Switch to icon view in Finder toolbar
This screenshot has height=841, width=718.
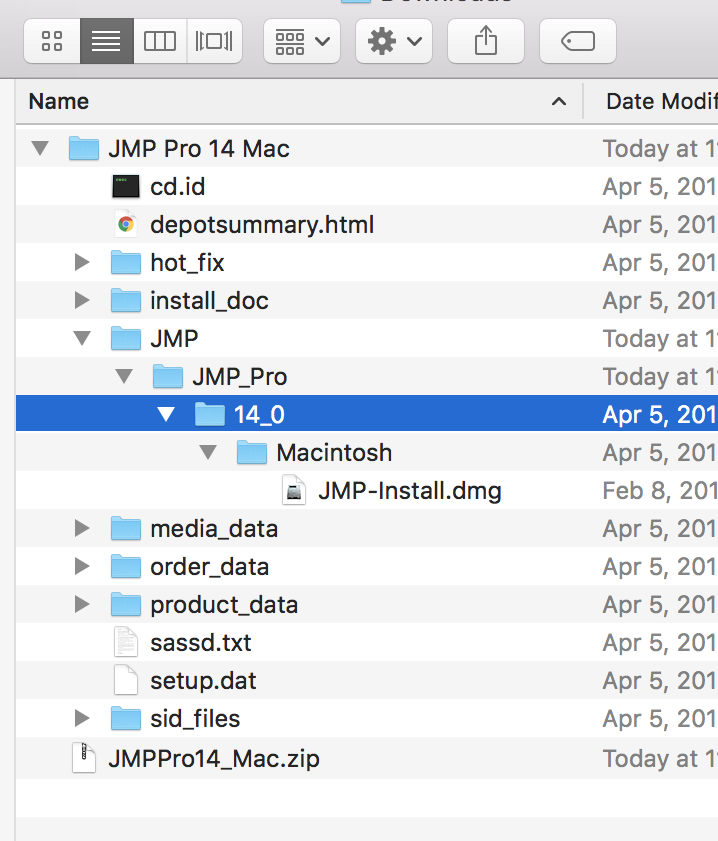point(51,41)
